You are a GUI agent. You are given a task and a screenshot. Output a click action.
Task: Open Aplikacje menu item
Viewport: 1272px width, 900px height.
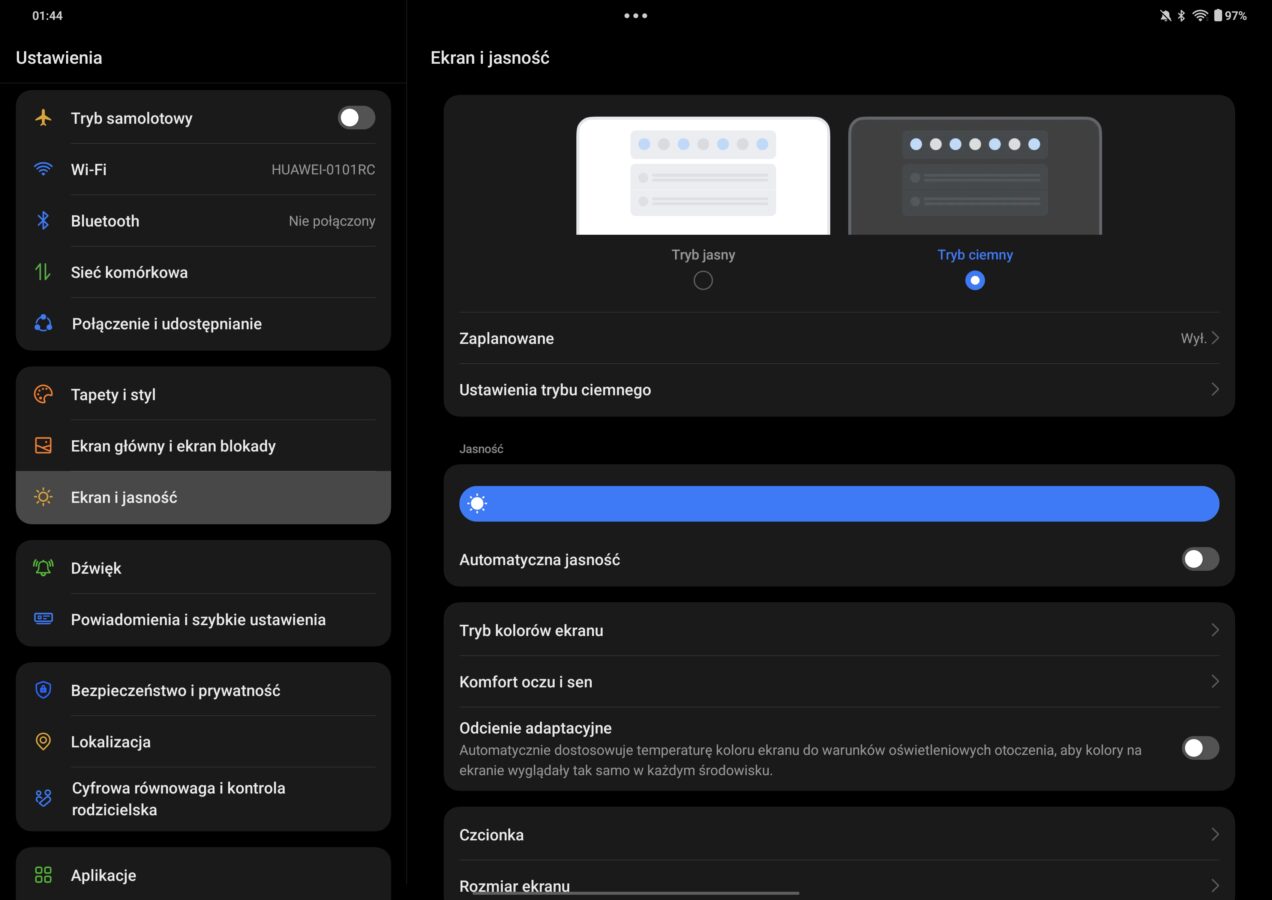pyautogui.click(x=203, y=875)
